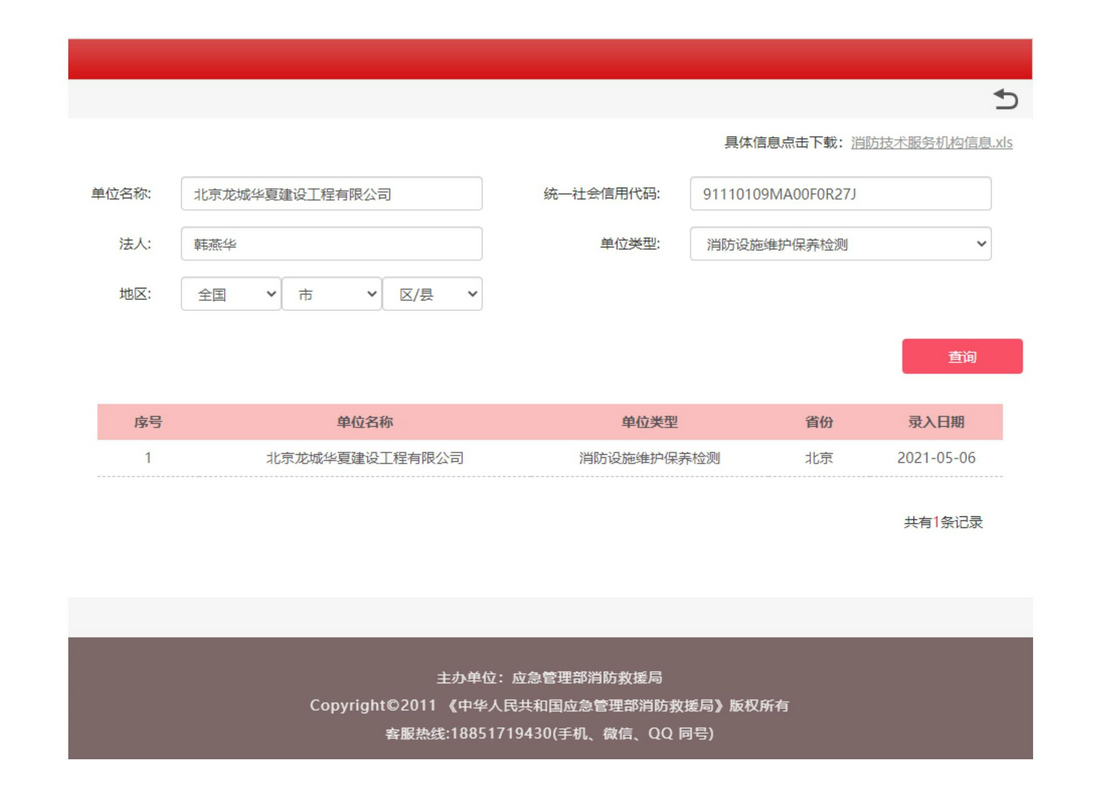Click the 单位名称 table column header
Image resolution: width=1104 pixels, height=796 pixels.
(365, 422)
